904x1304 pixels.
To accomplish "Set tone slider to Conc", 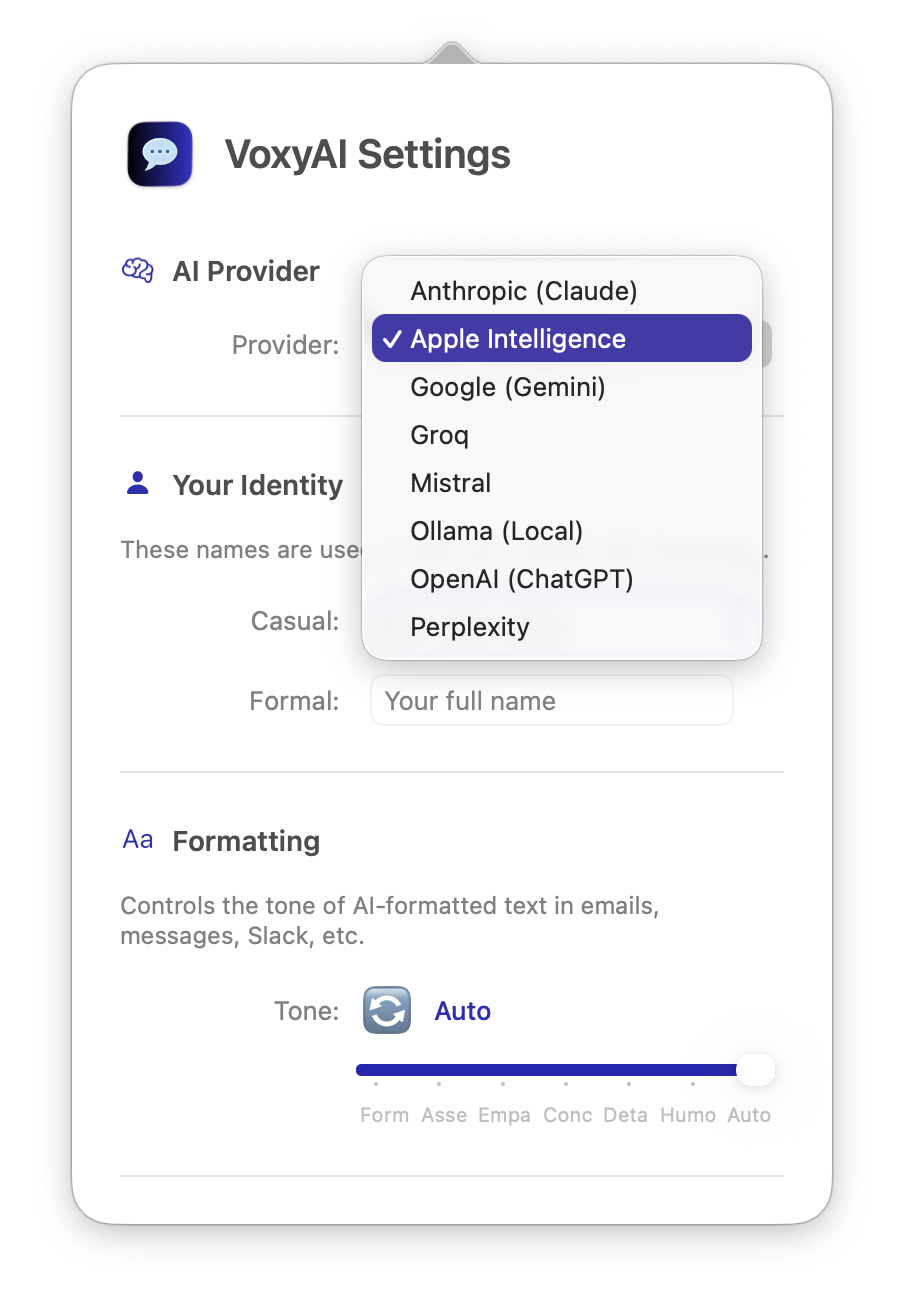I will pyautogui.click(x=566, y=1070).
